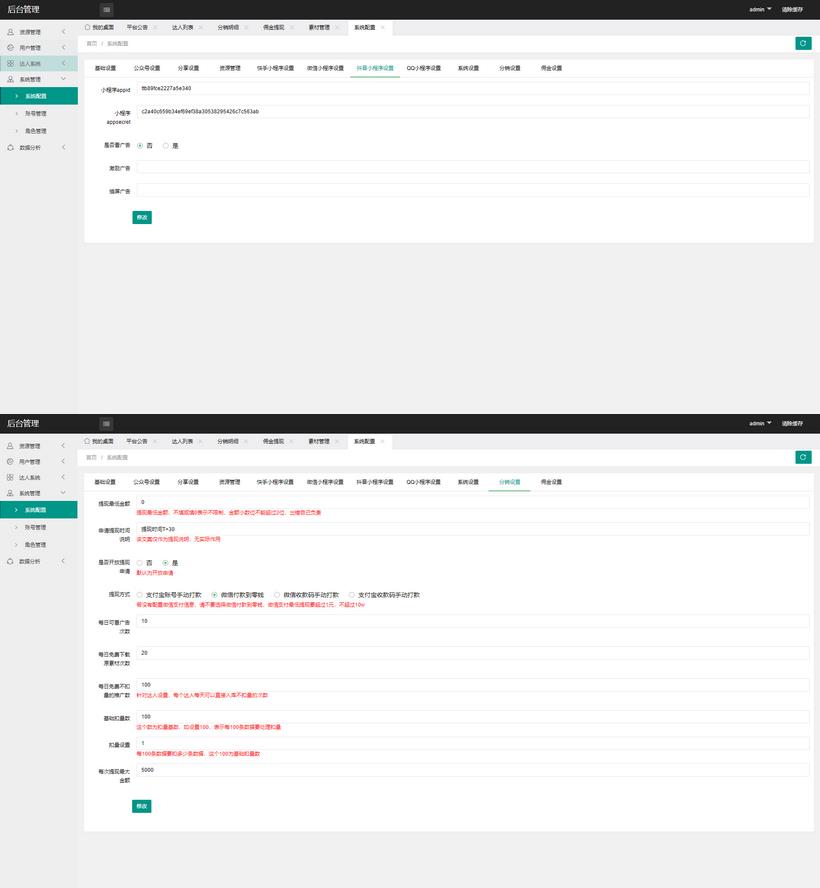Focus the 基础扣量数 input field
The width and height of the screenshot is (820, 888).
tap(472, 717)
